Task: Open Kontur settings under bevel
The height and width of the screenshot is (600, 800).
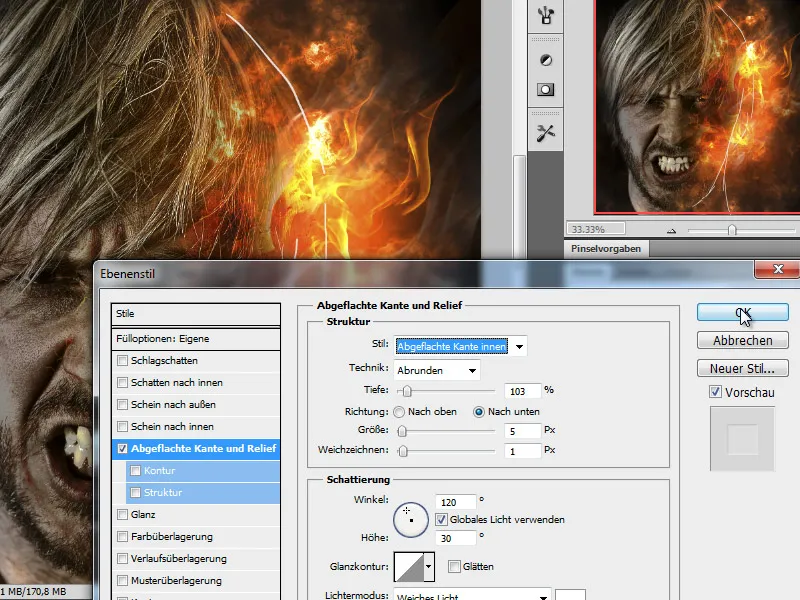Action: [159, 470]
